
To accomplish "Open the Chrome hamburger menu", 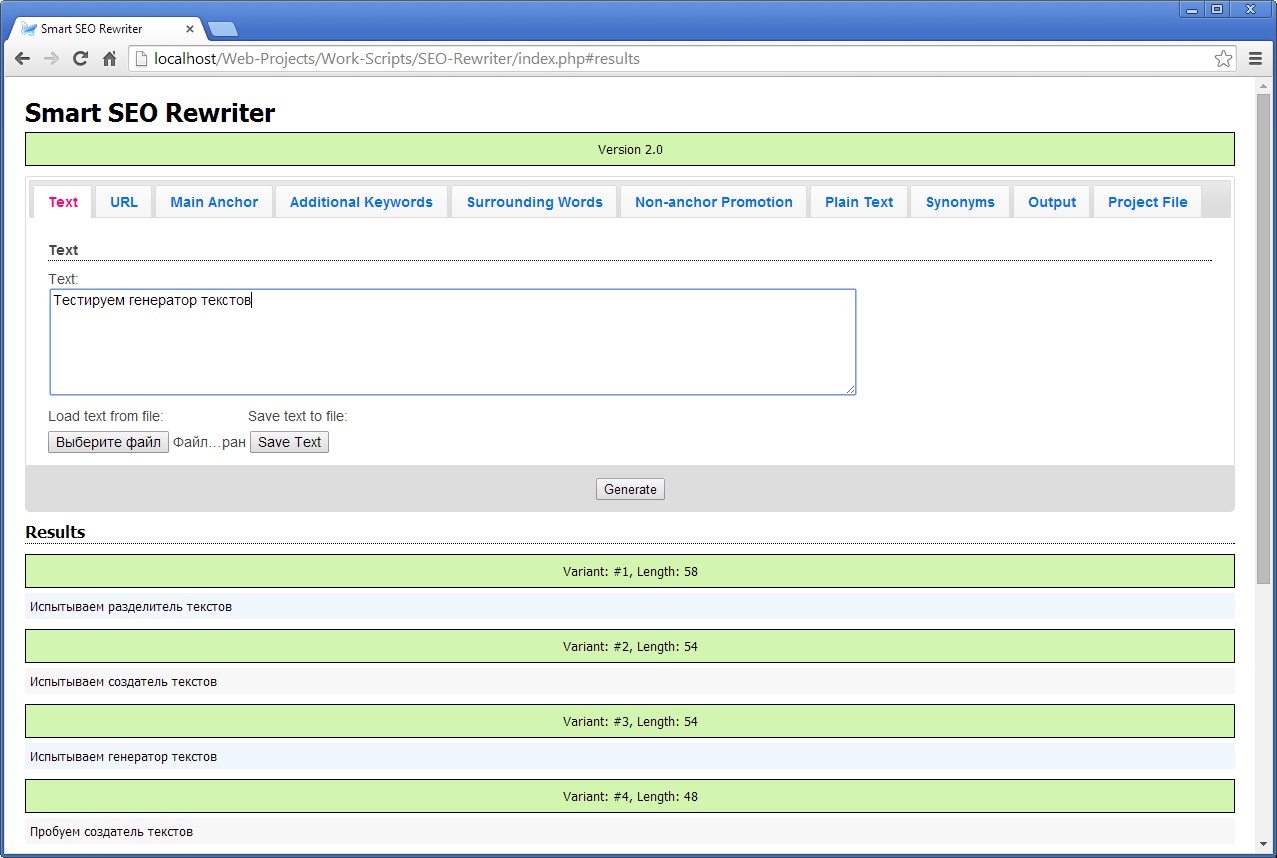I will pyautogui.click(x=1256, y=59).
